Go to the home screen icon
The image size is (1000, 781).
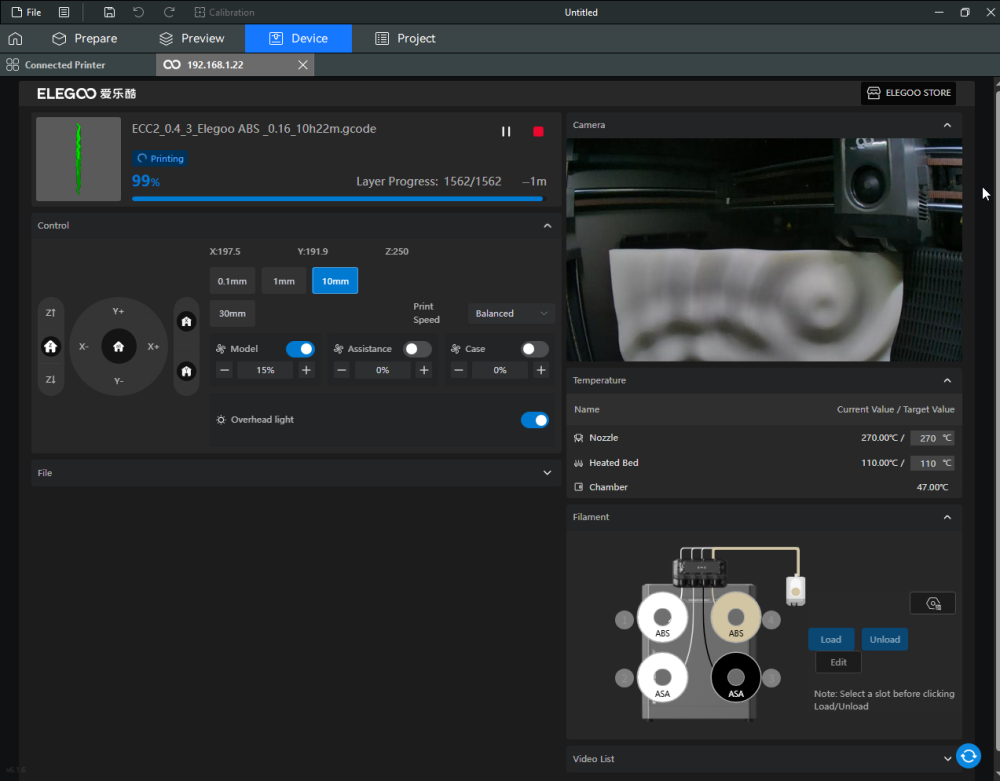click(x=15, y=39)
